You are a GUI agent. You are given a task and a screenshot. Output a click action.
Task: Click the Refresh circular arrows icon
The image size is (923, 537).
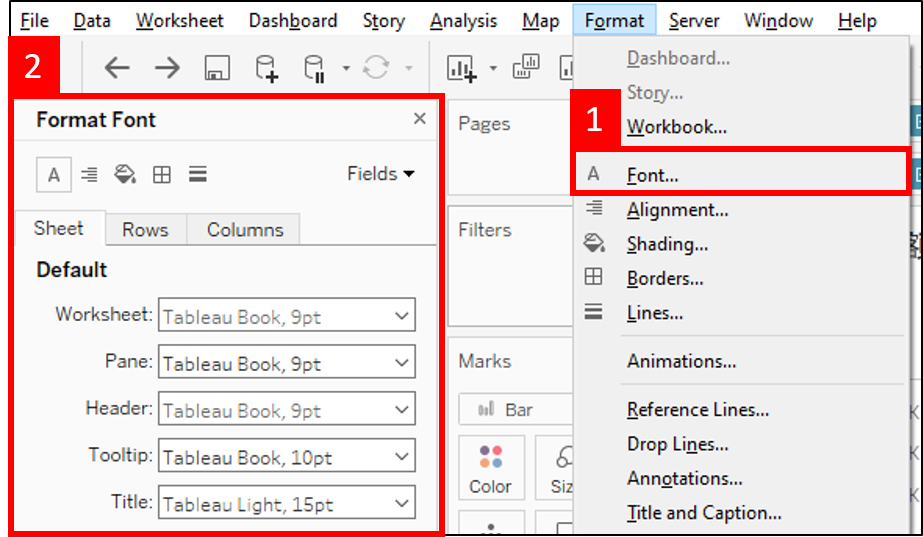click(x=376, y=67)
